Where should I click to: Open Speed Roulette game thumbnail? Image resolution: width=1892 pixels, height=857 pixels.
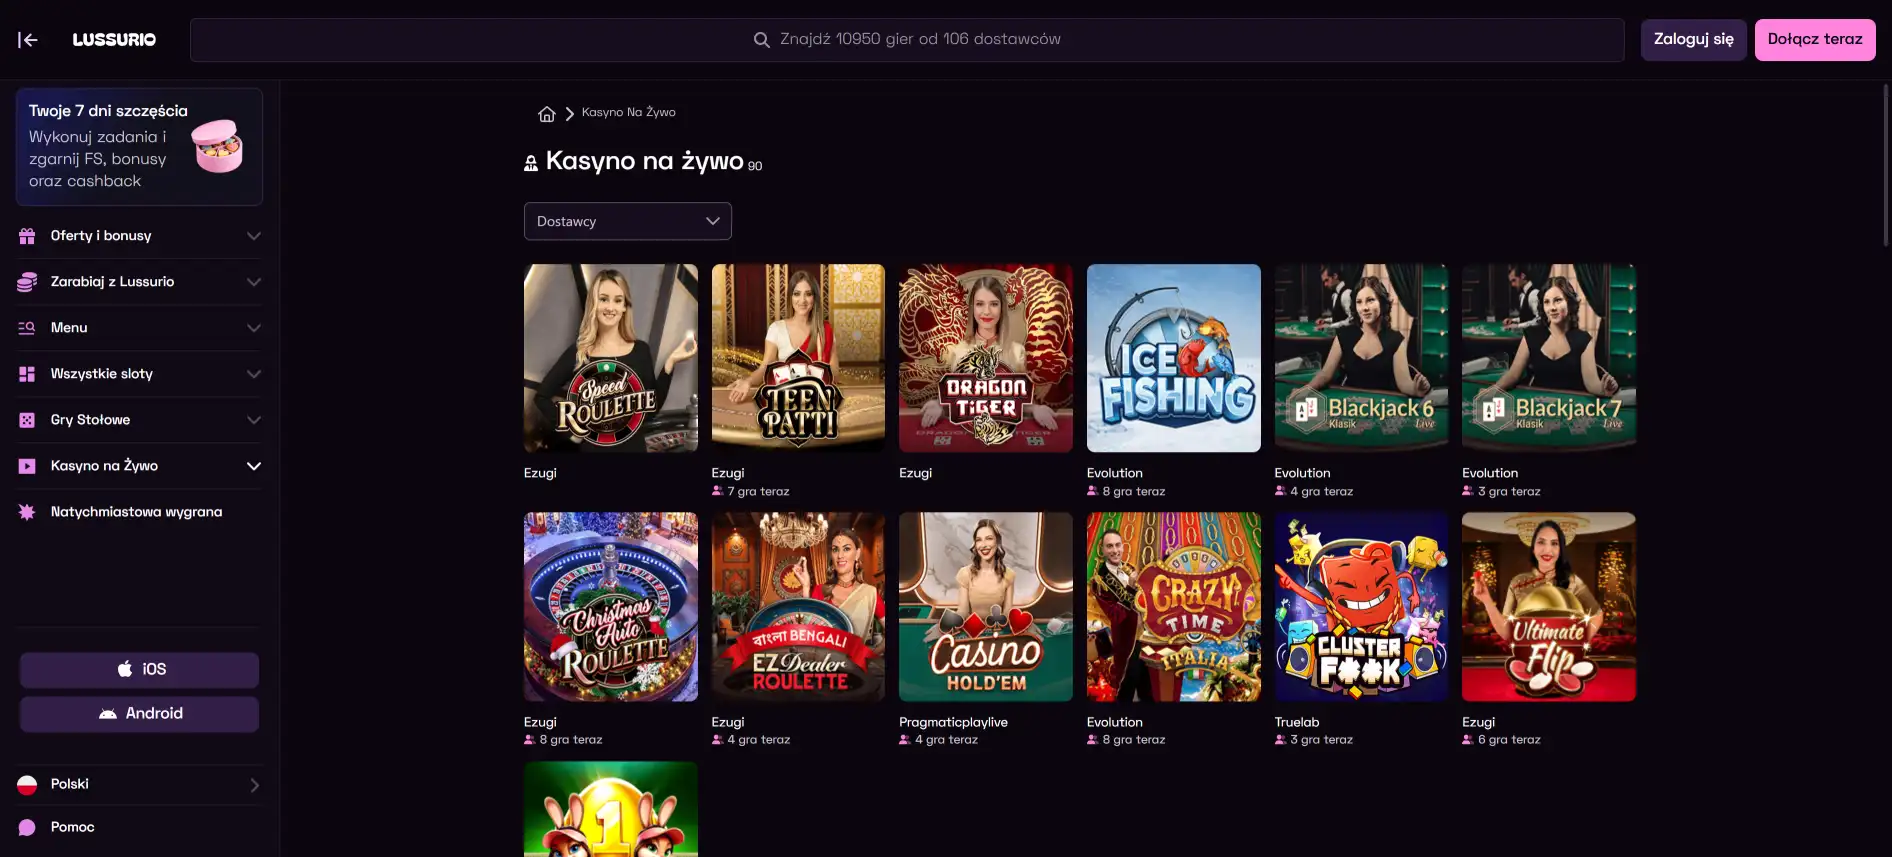point(611,358)
